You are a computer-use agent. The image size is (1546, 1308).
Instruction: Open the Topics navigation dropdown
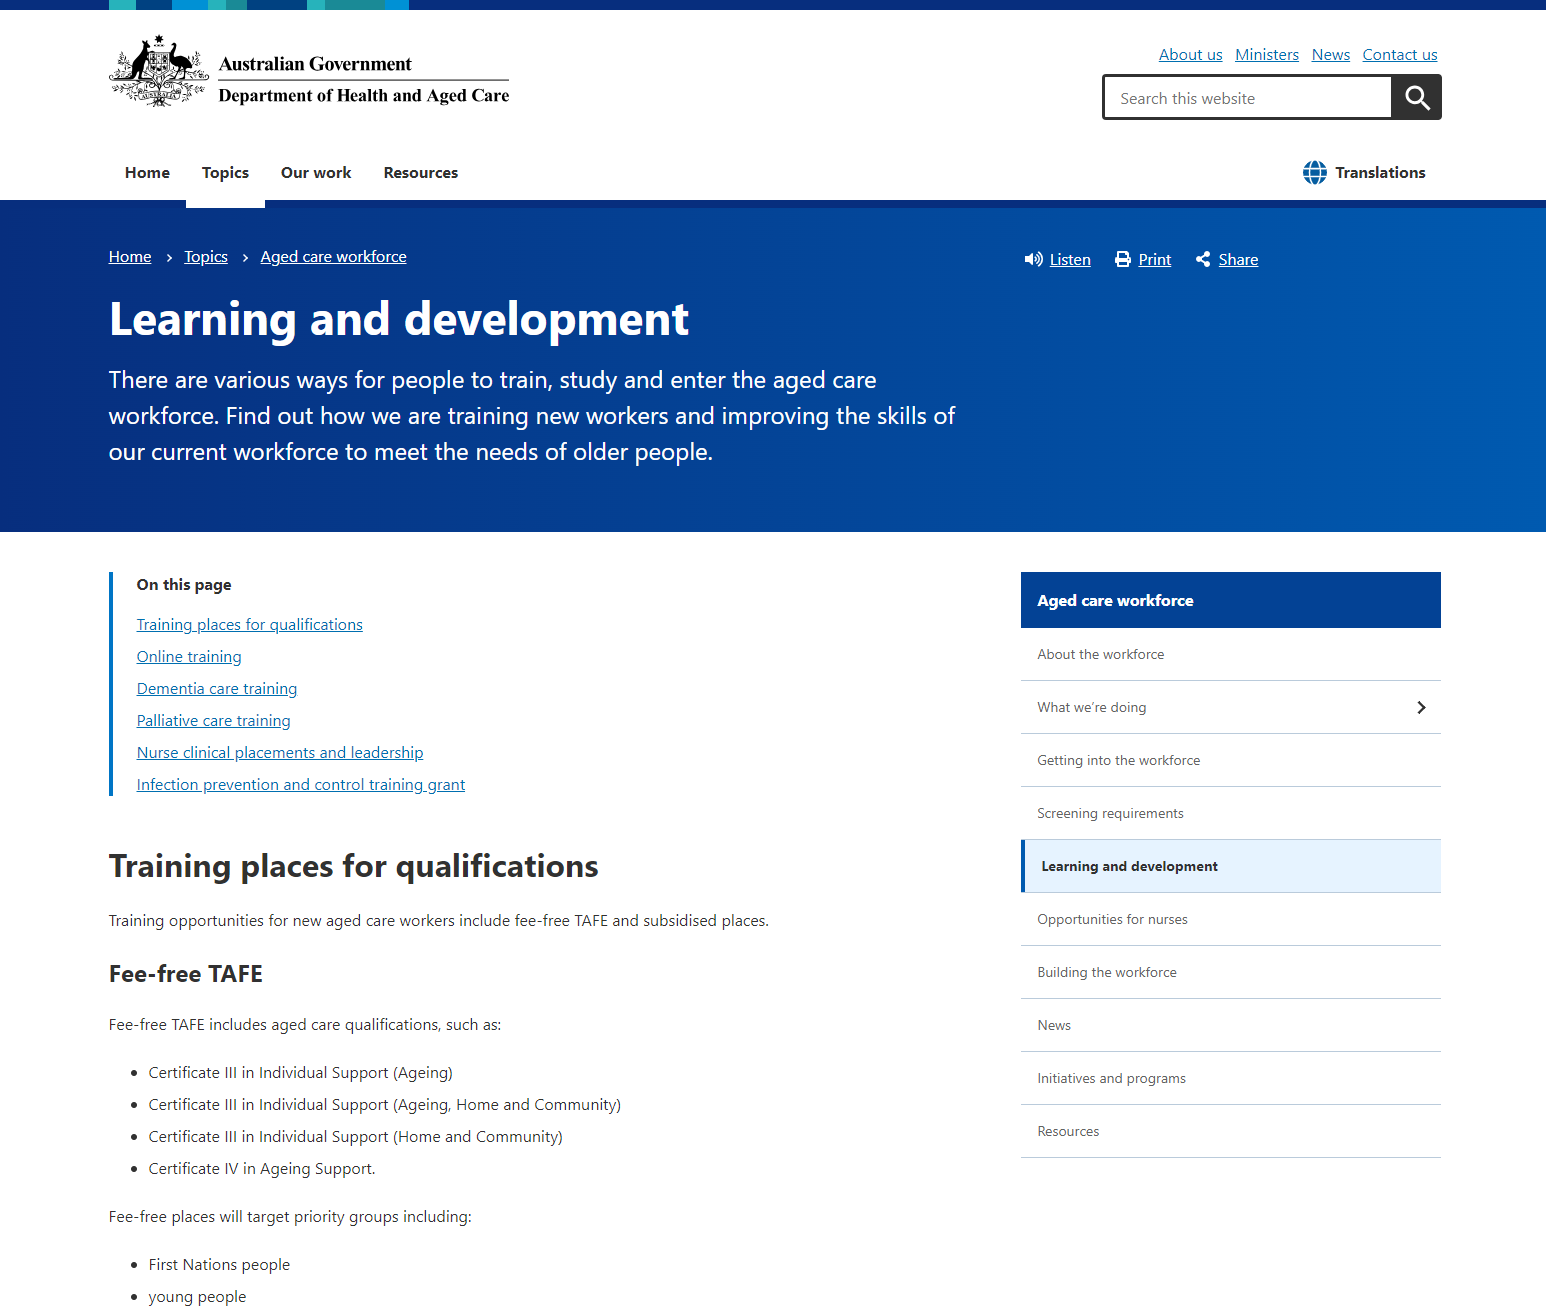(225, 172)
